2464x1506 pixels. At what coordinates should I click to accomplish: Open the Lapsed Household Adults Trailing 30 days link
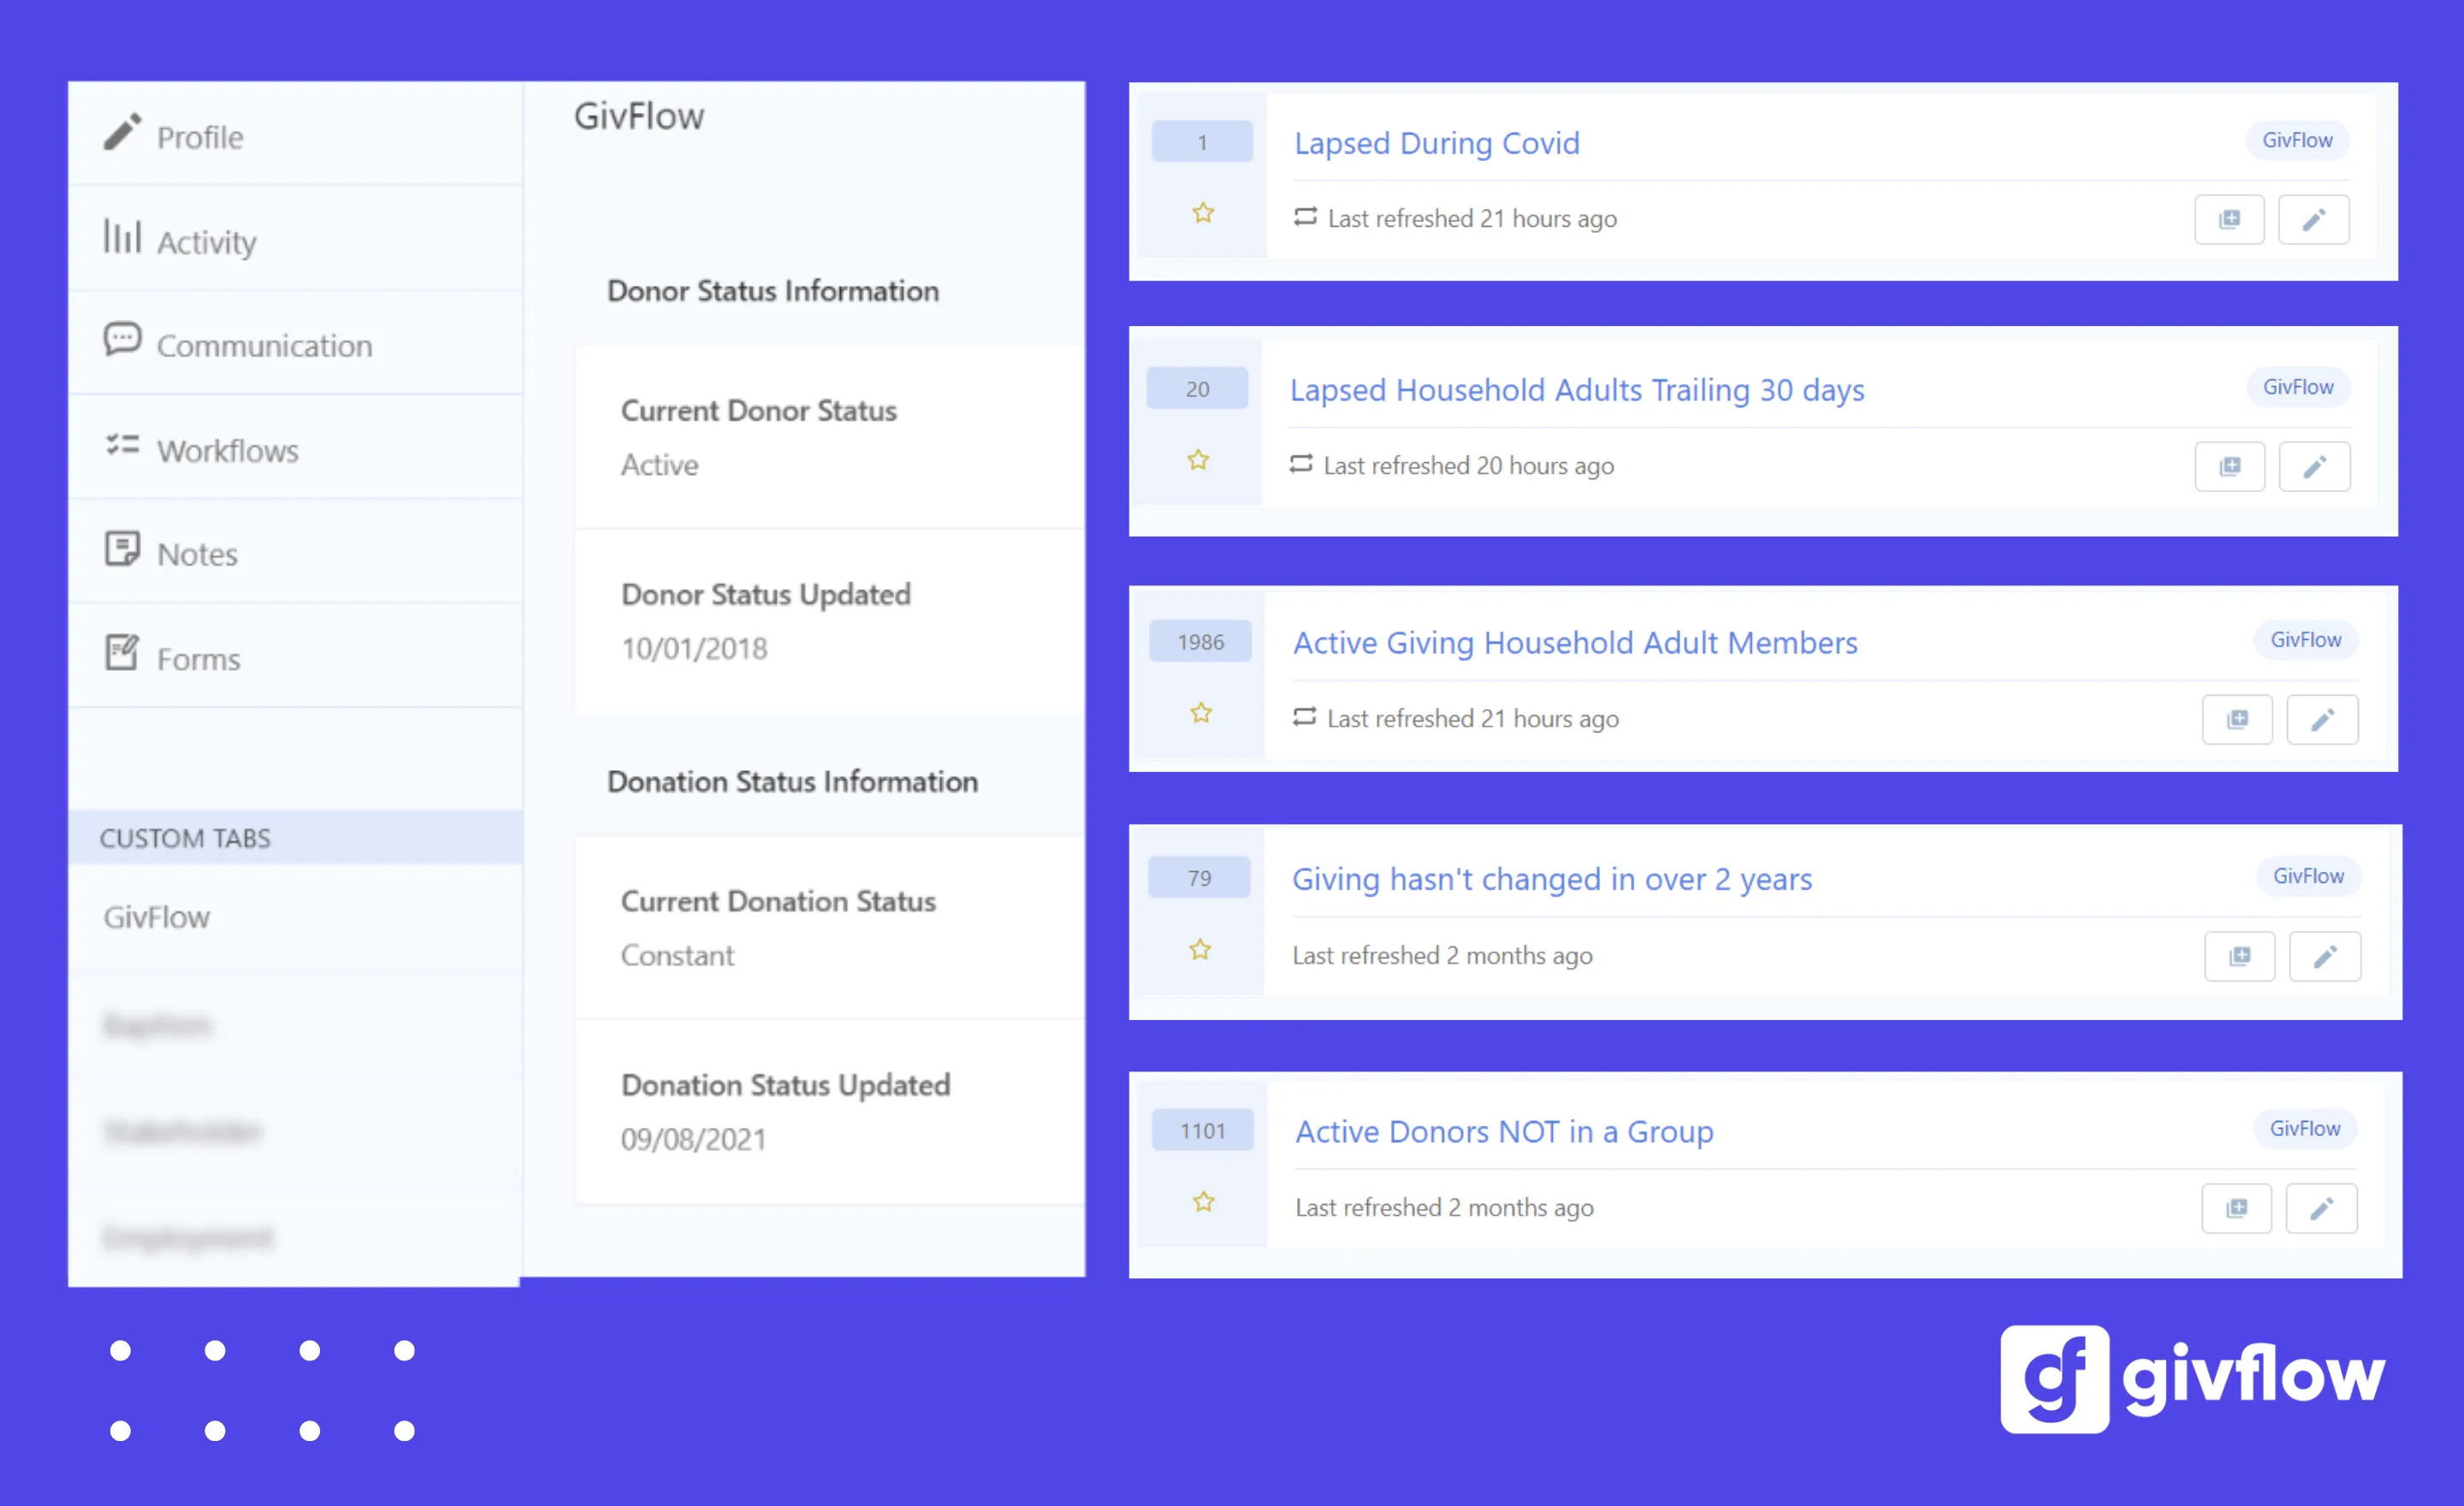(1577, 390)
